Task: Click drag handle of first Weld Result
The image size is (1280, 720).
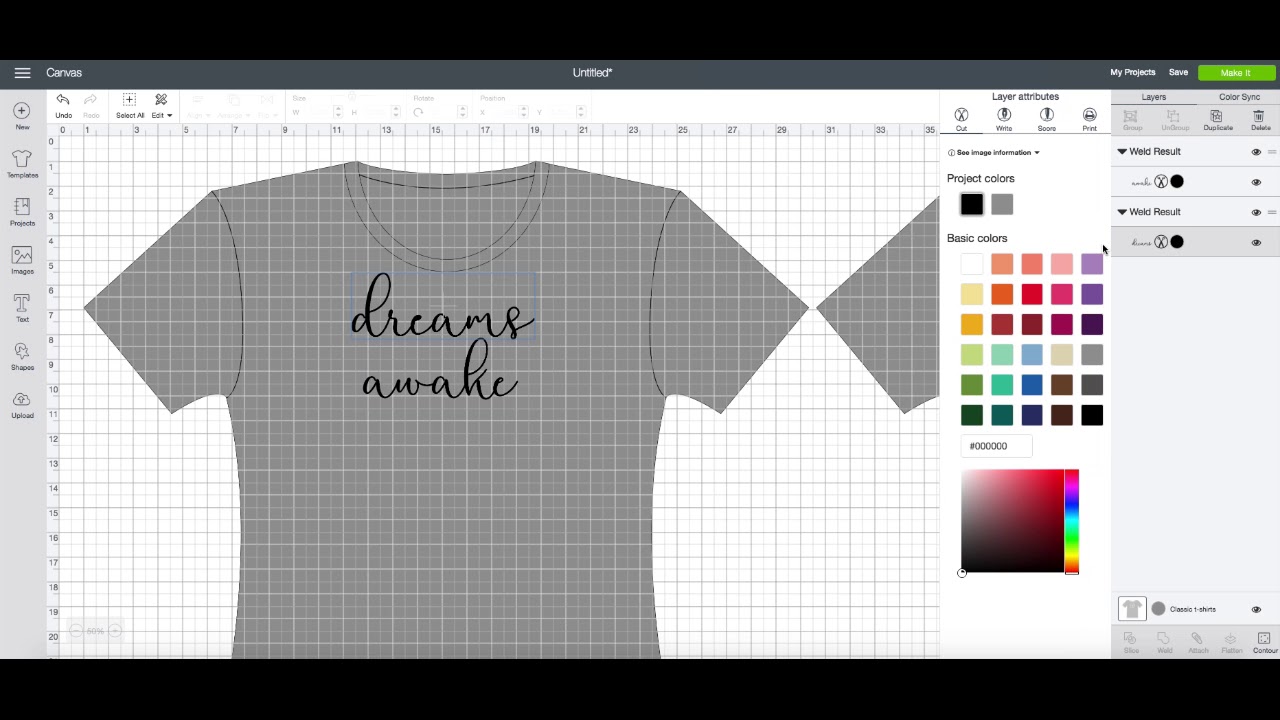Action: click(x=1272, y=152)
